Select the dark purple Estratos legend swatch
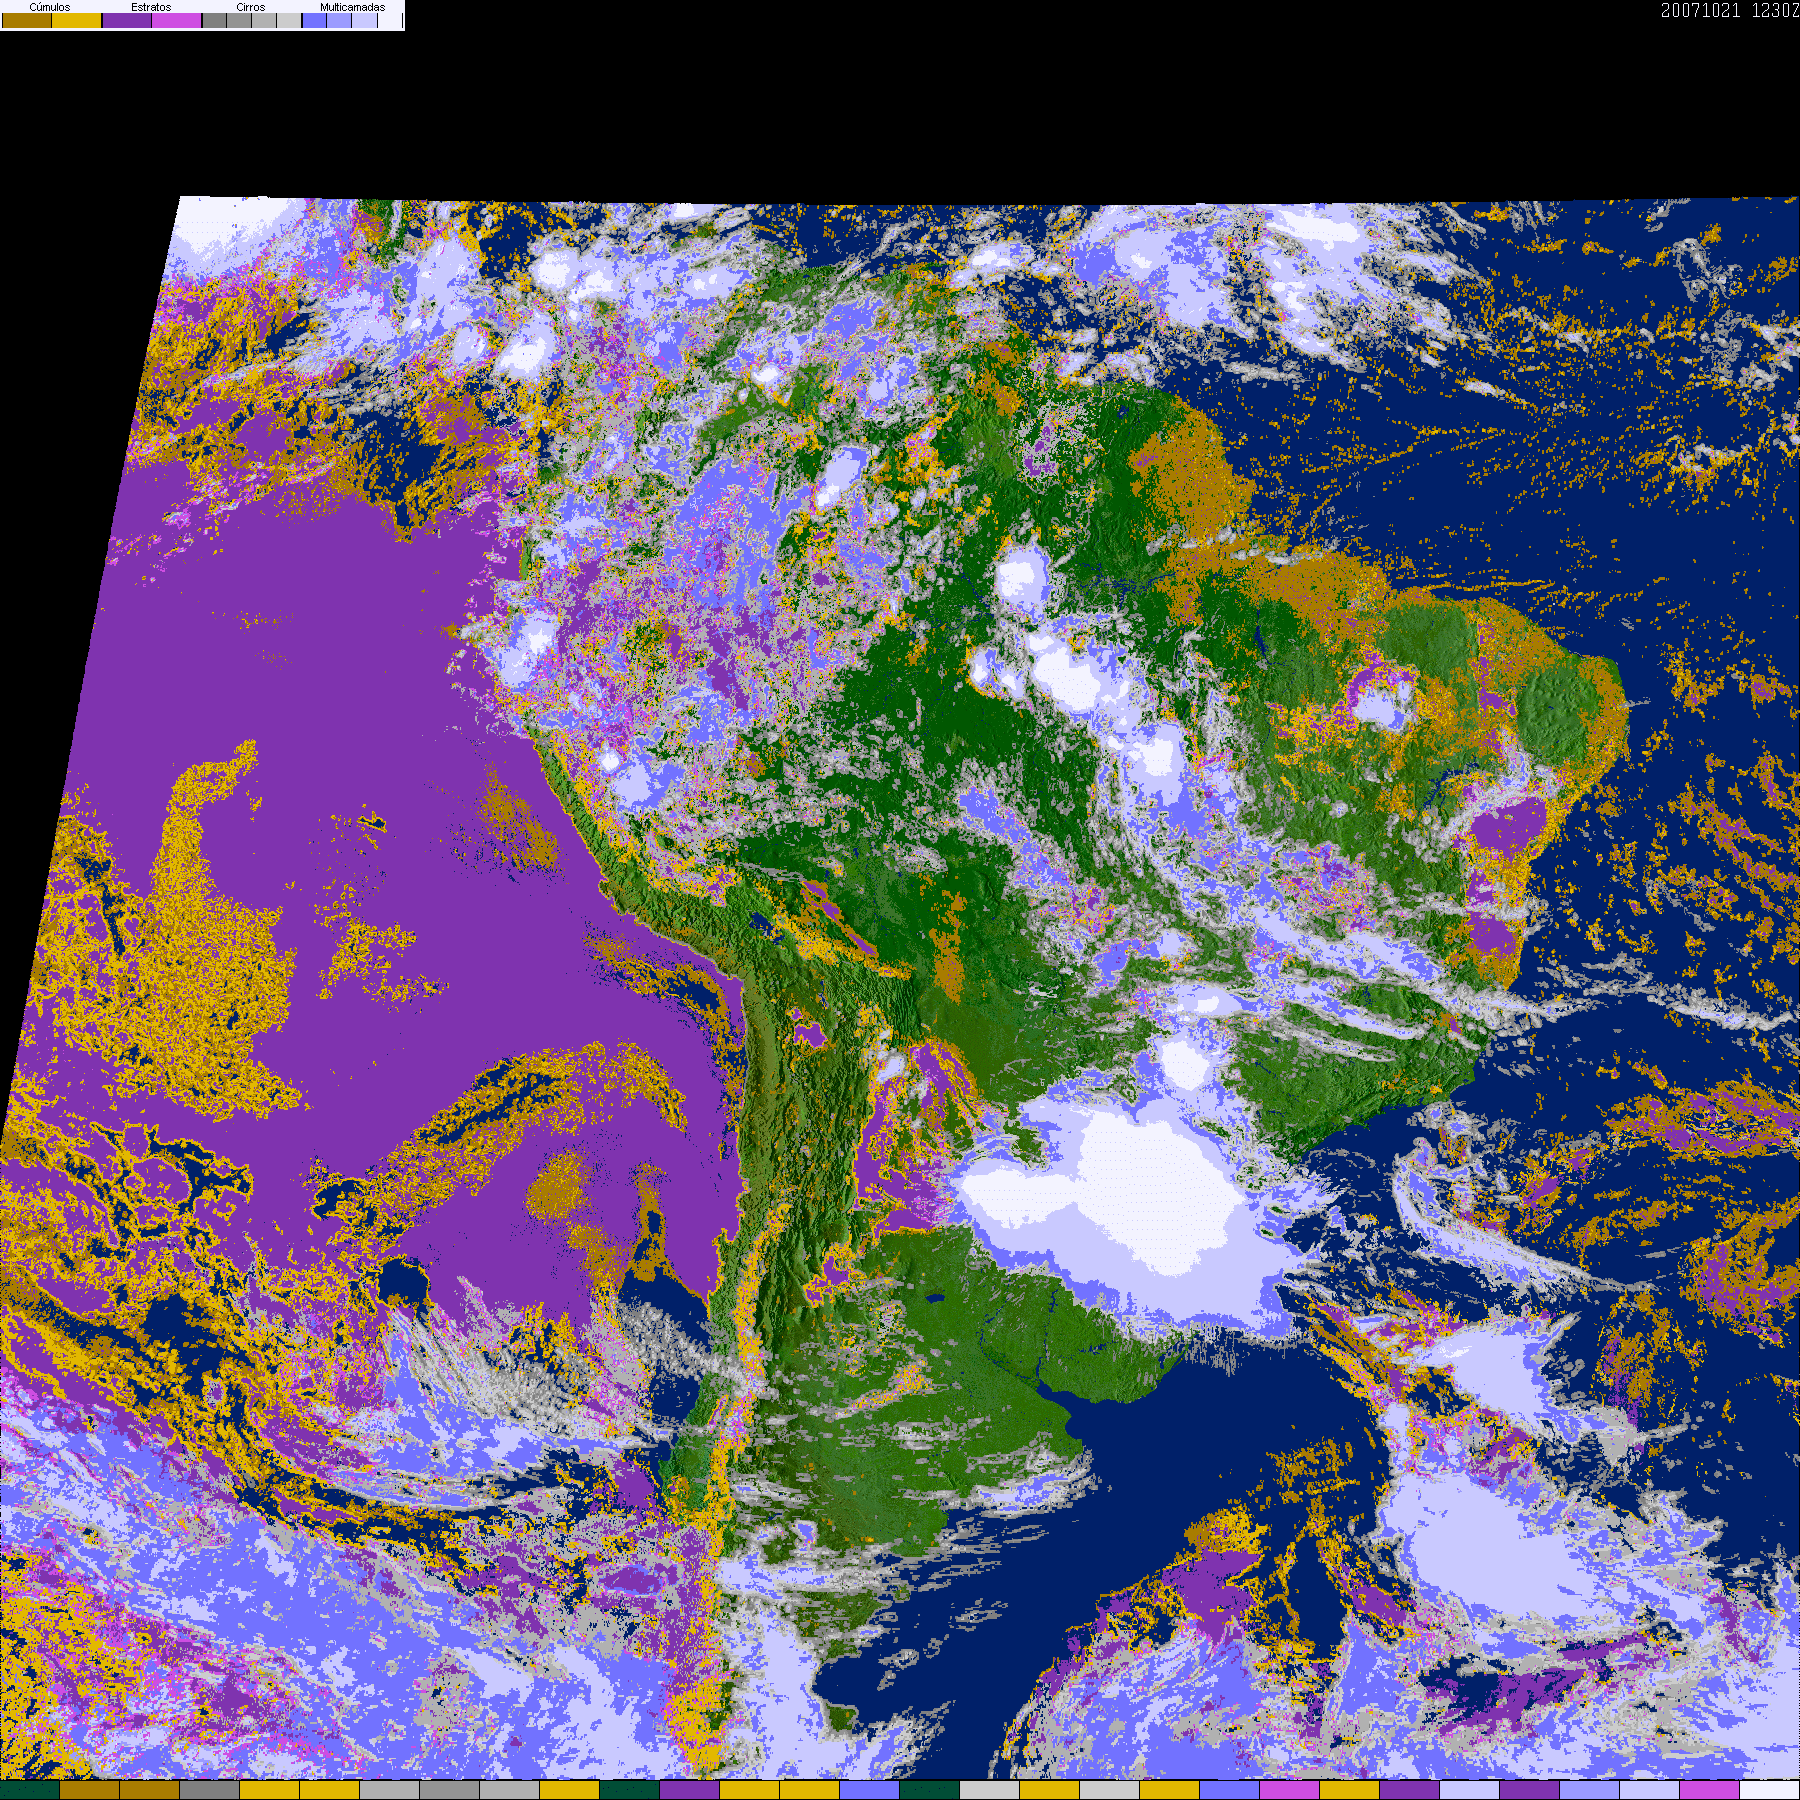This screenshot has height=1800, width=1800. (x=127, y=20)
